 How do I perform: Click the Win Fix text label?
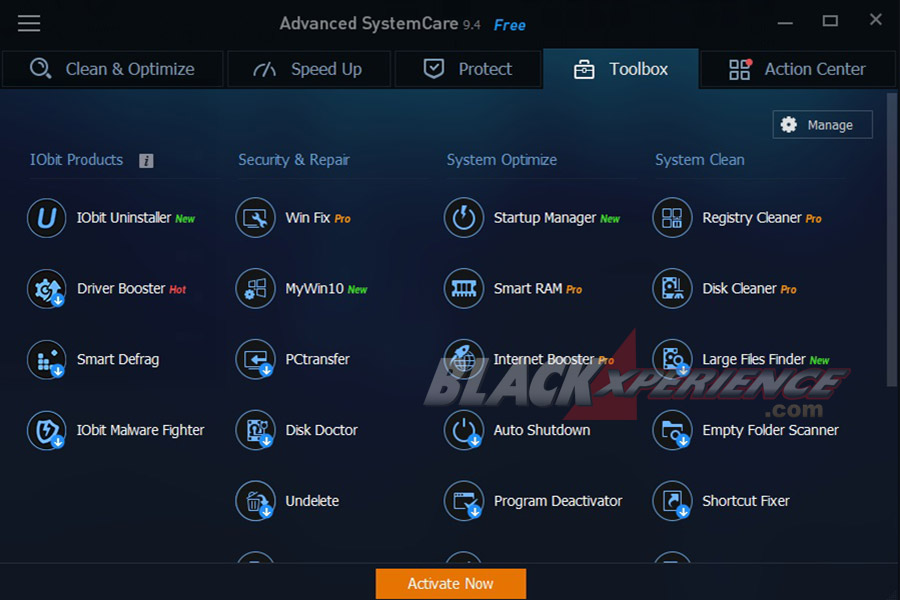pyautogui.click(x=308, y=218)
